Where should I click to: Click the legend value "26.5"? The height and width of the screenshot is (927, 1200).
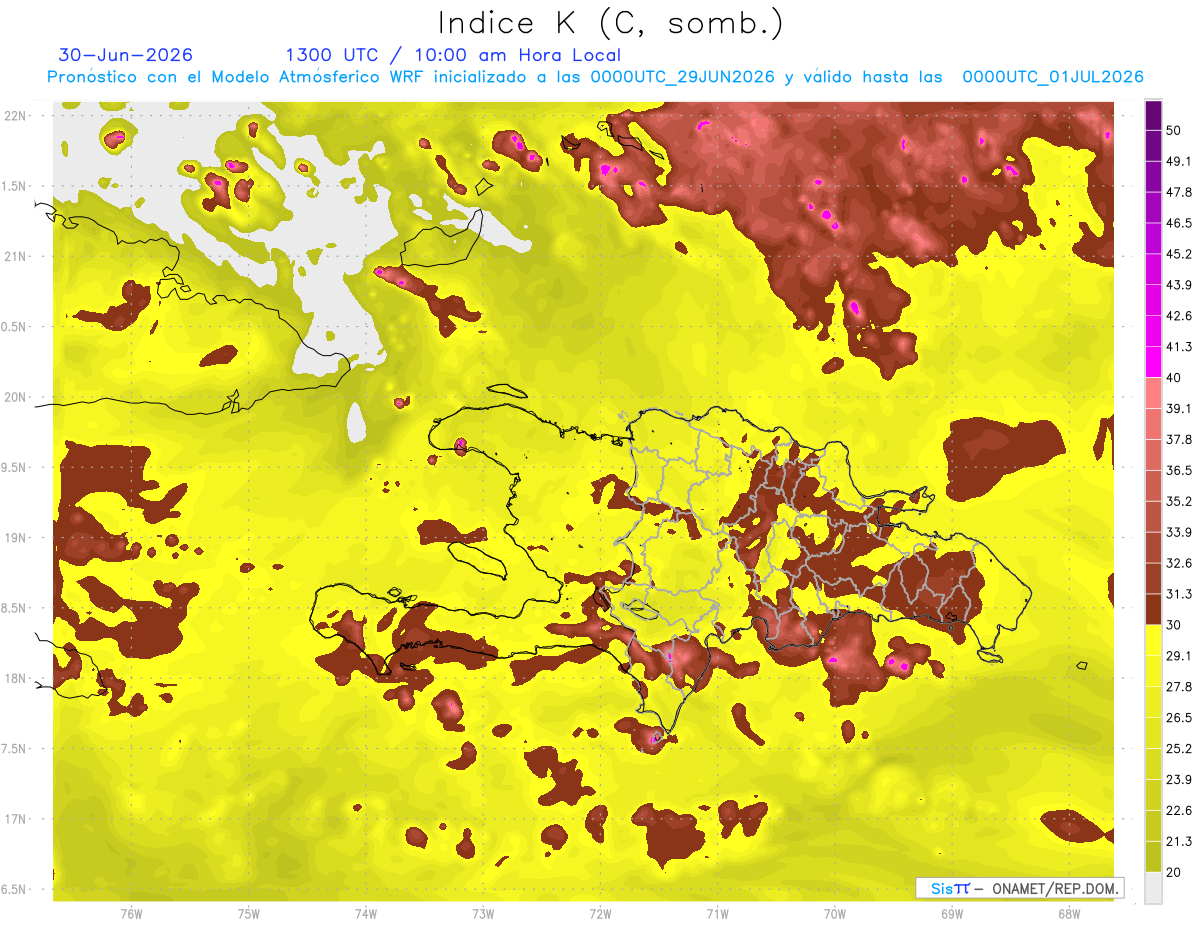(x=1179, y=718)
